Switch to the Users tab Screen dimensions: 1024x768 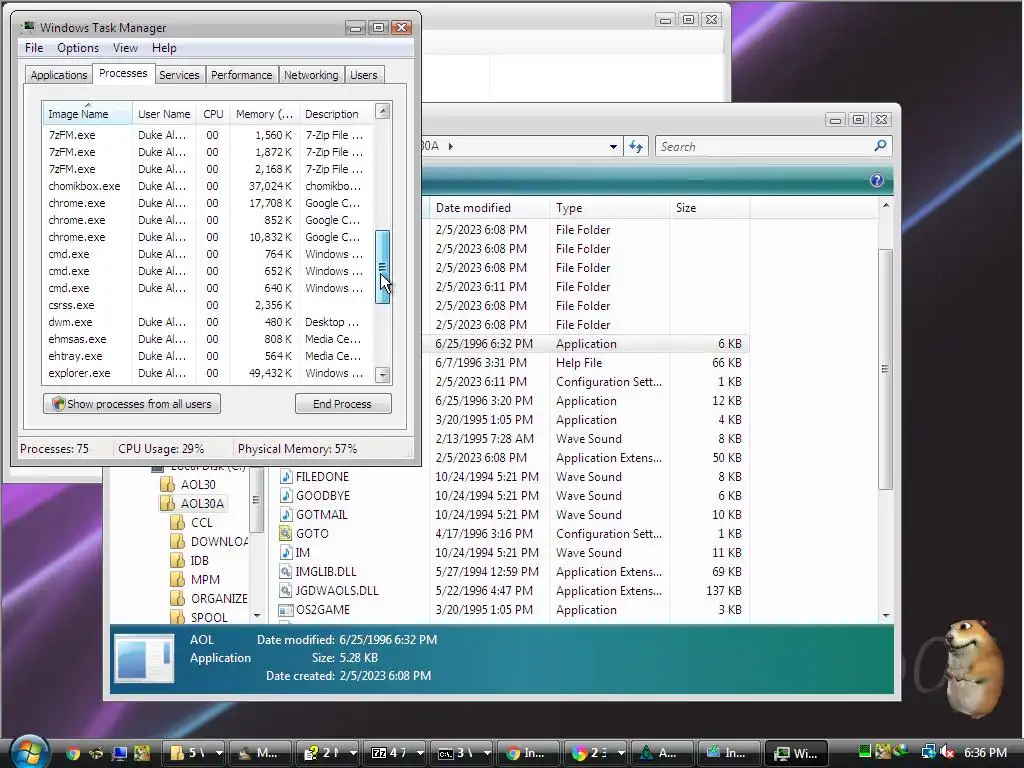[363, 75]
